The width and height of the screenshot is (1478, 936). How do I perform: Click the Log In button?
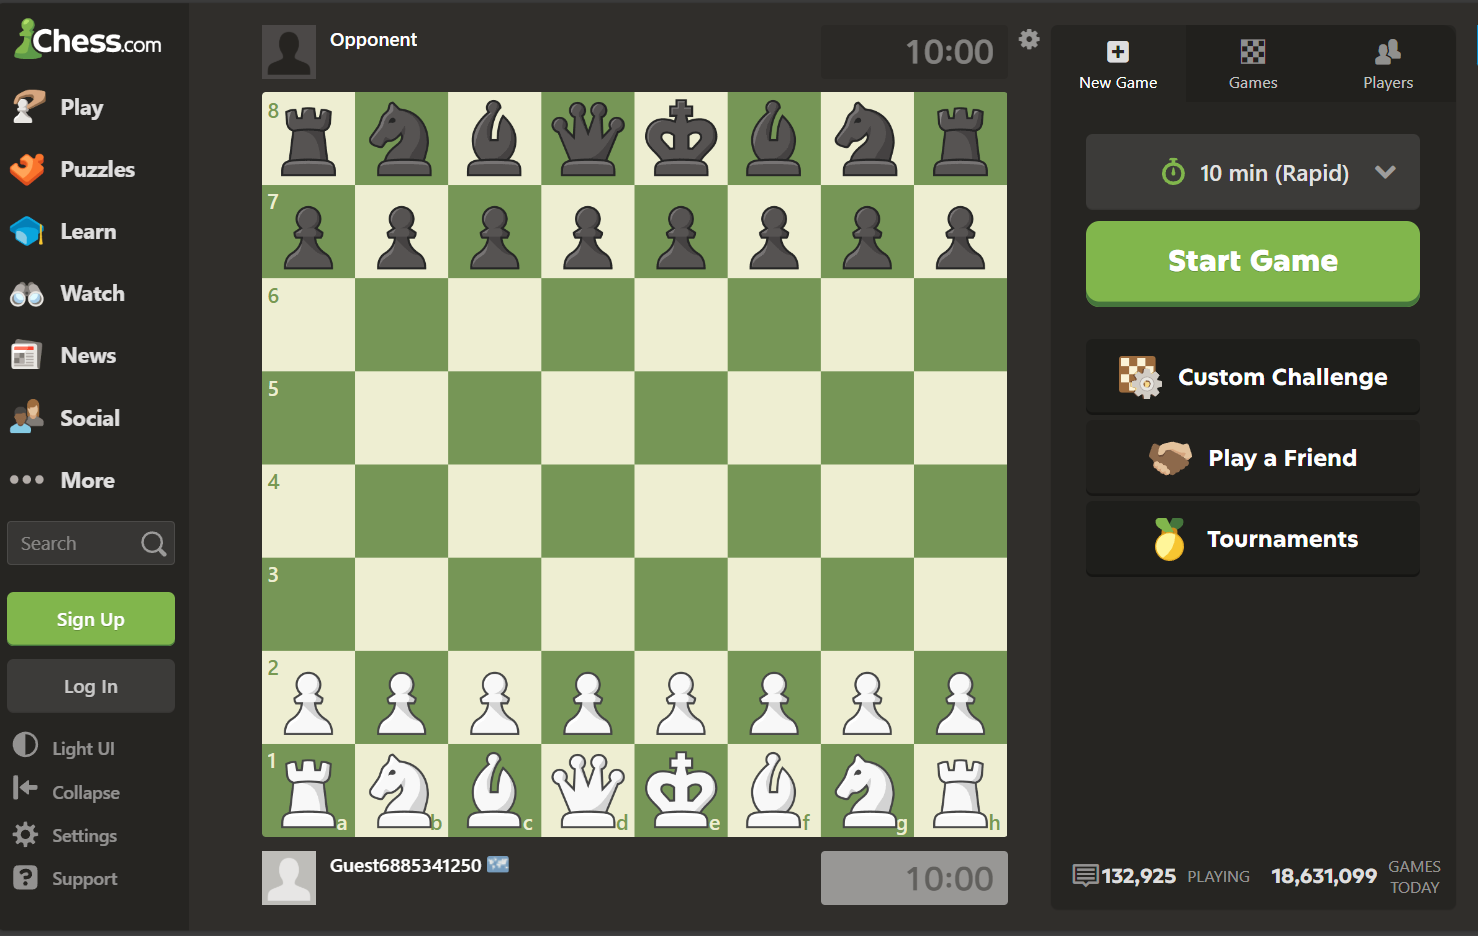pos(91,686)
